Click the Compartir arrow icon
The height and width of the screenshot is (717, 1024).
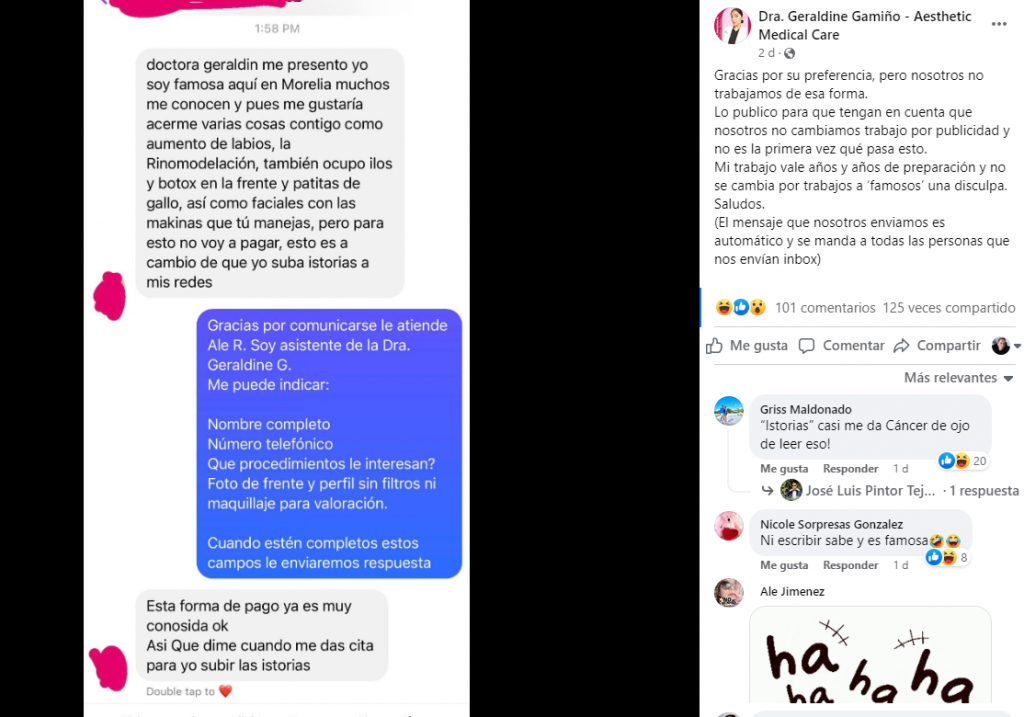901,345
